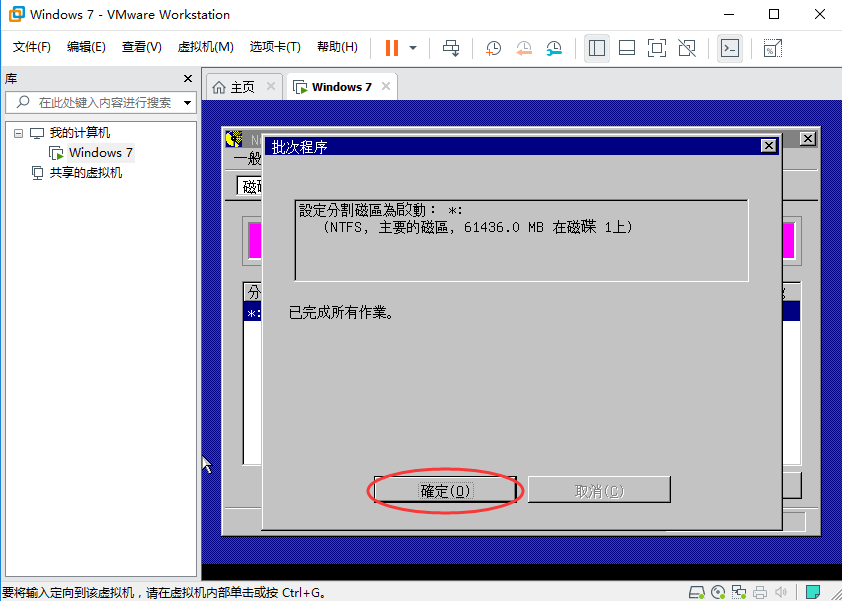Click the 取消(C) button in batch dialog
Viewport: 842px width, 601px height.
point(599,490)
